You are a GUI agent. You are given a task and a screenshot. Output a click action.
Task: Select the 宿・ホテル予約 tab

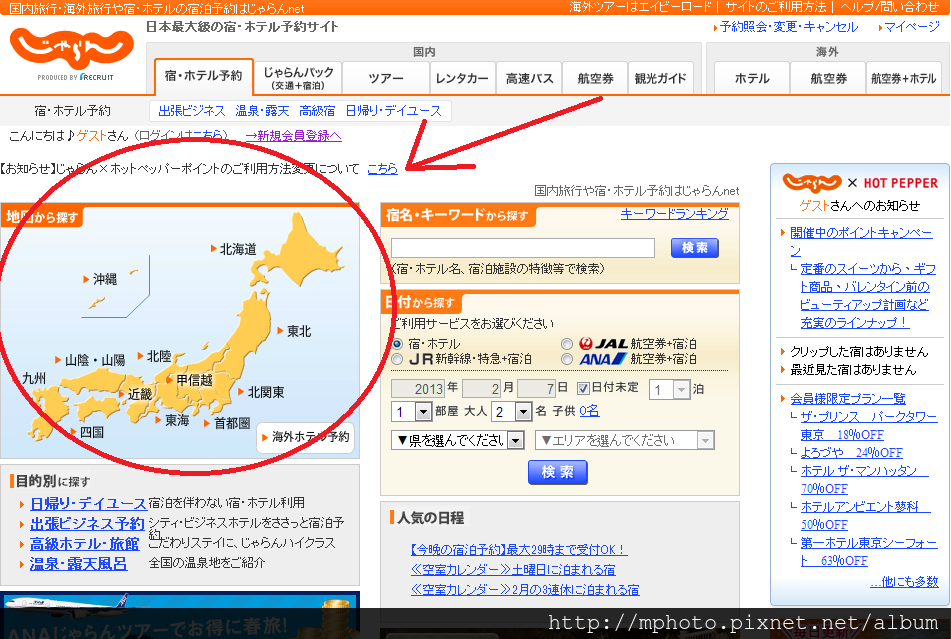(x=204, y=77)
